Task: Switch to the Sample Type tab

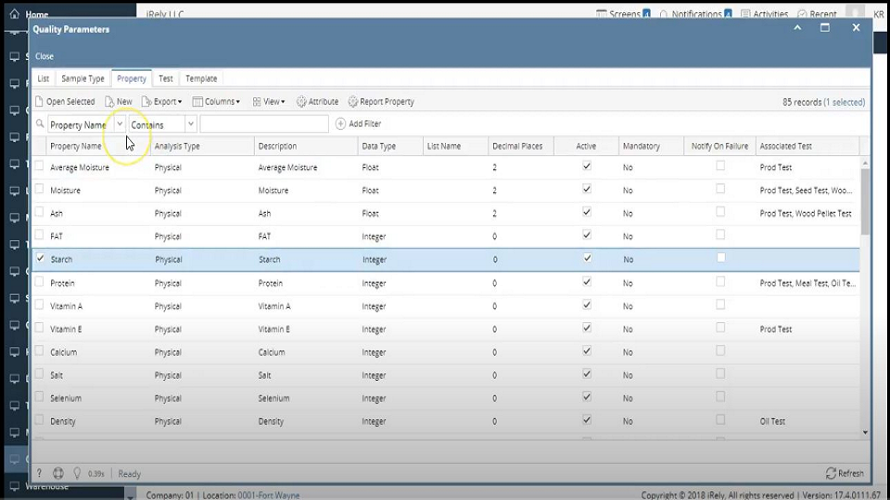Action: click(83, 78)
